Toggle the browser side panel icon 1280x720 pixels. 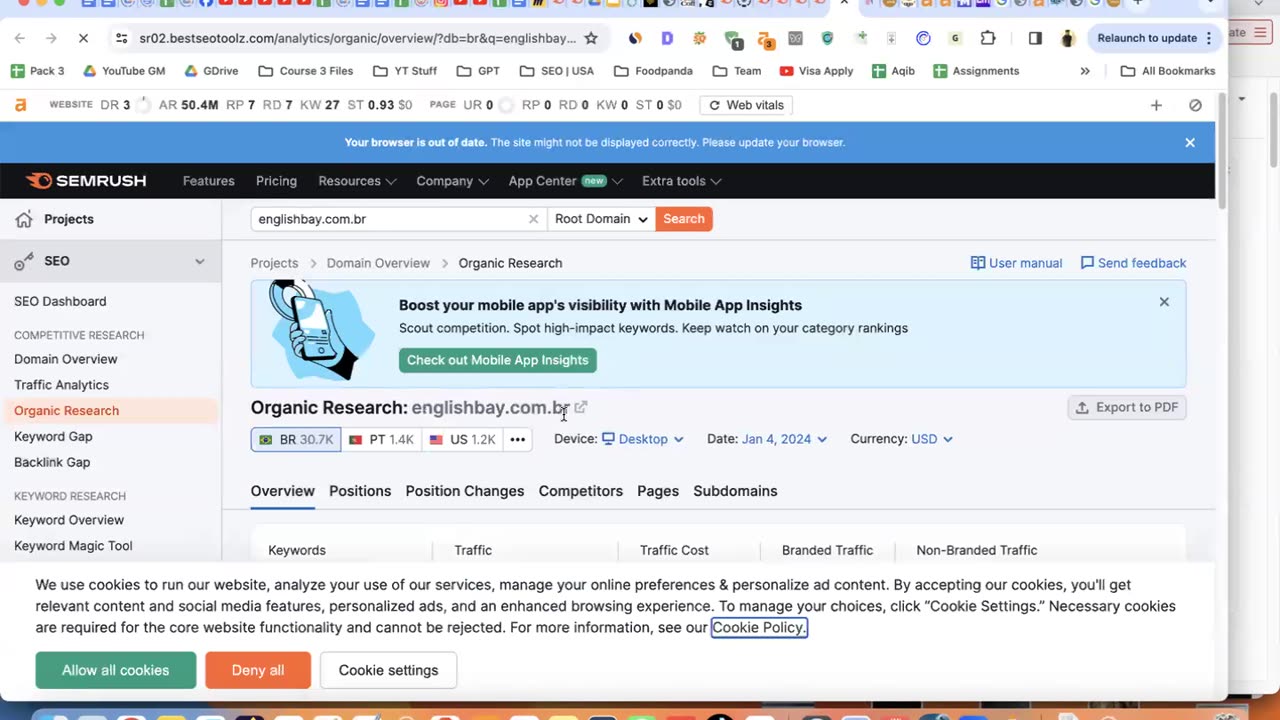tap(1035, 38)
